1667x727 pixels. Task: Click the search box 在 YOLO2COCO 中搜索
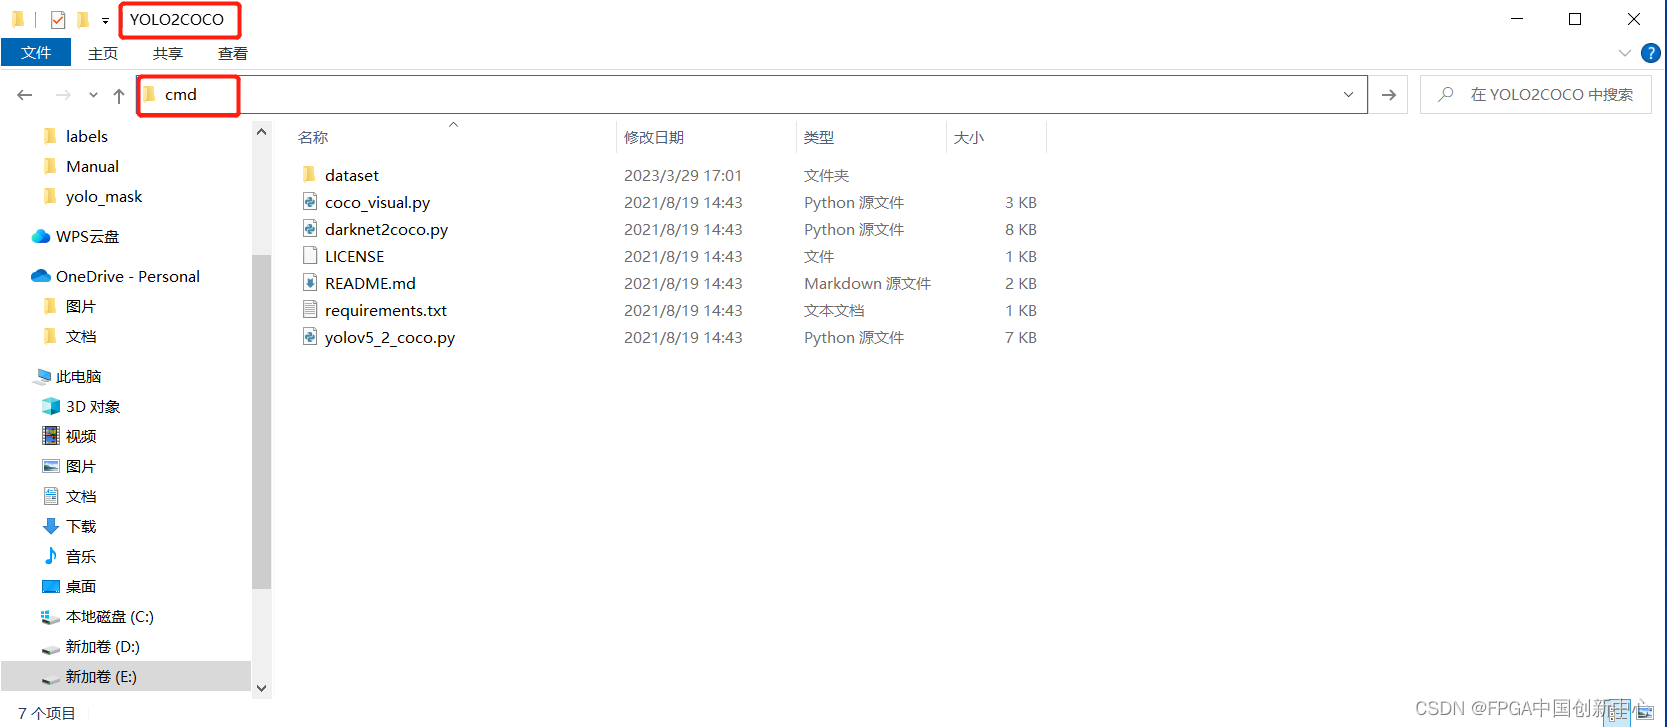click(x=1536, y=95)
